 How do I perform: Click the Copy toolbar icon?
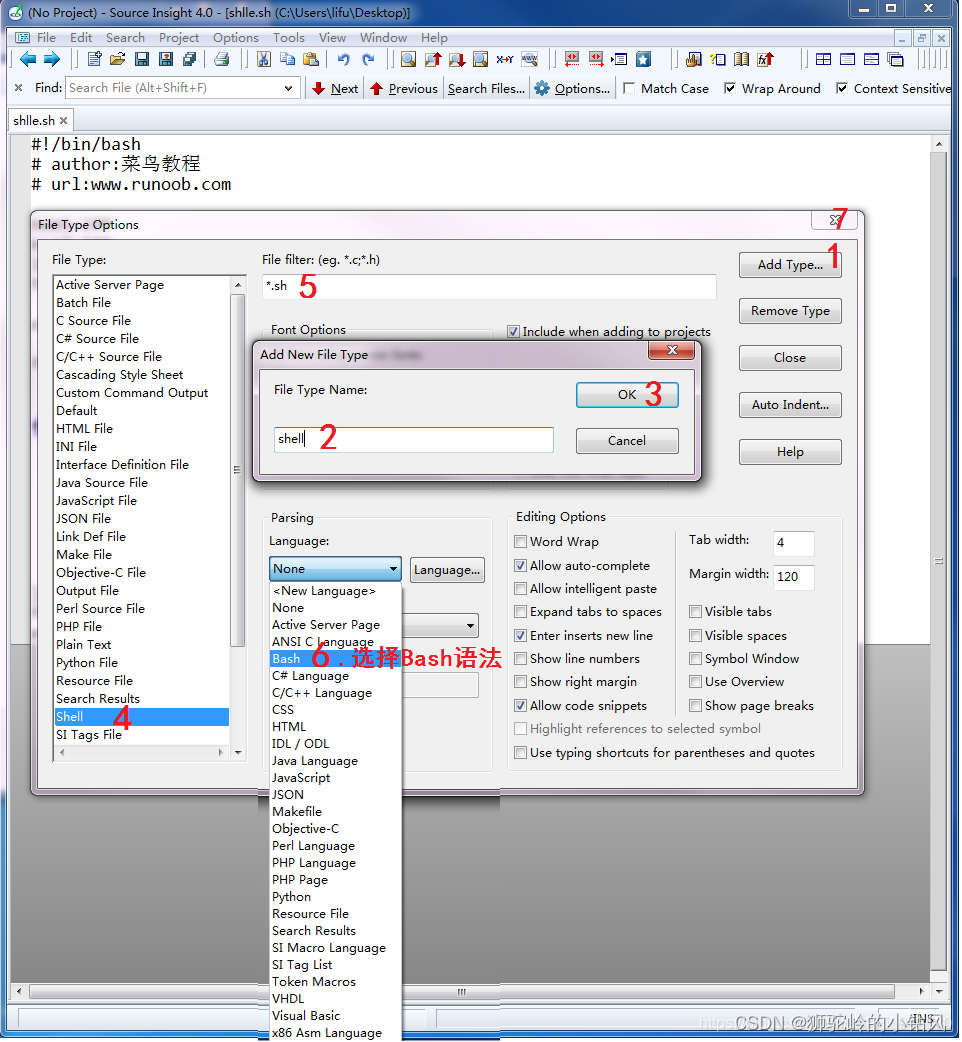(x=287, y=59)
